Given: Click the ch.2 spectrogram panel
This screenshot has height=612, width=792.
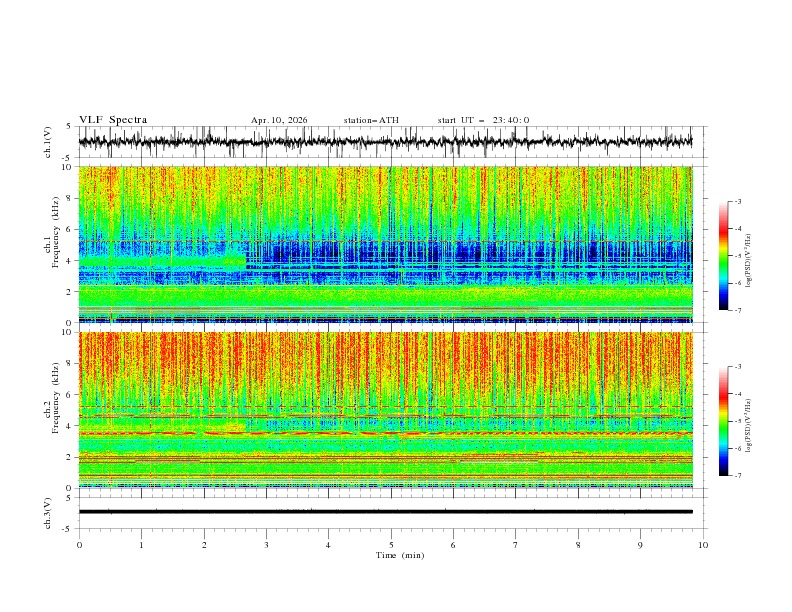Looking at the screenshot, I should pyautogui.click(x=385, y=410).
